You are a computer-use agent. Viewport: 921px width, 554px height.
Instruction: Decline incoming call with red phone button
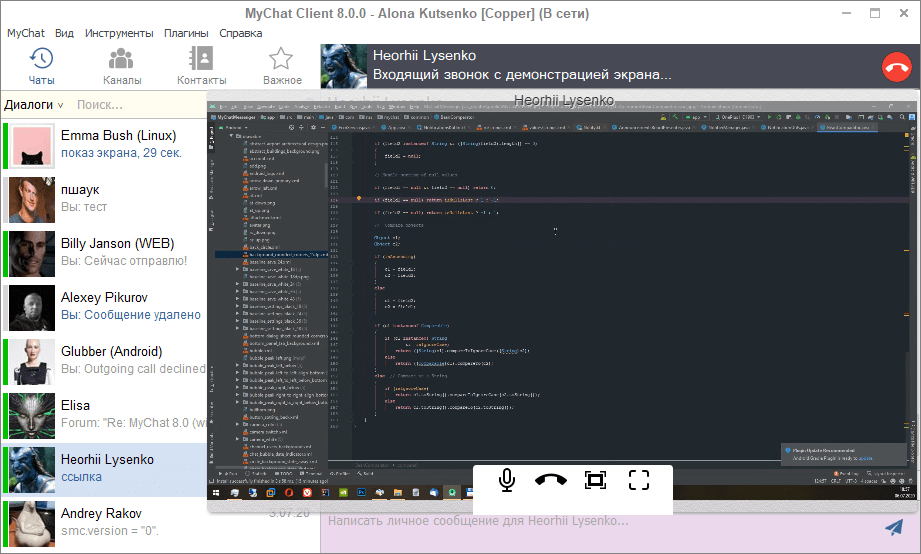(896, 67)
